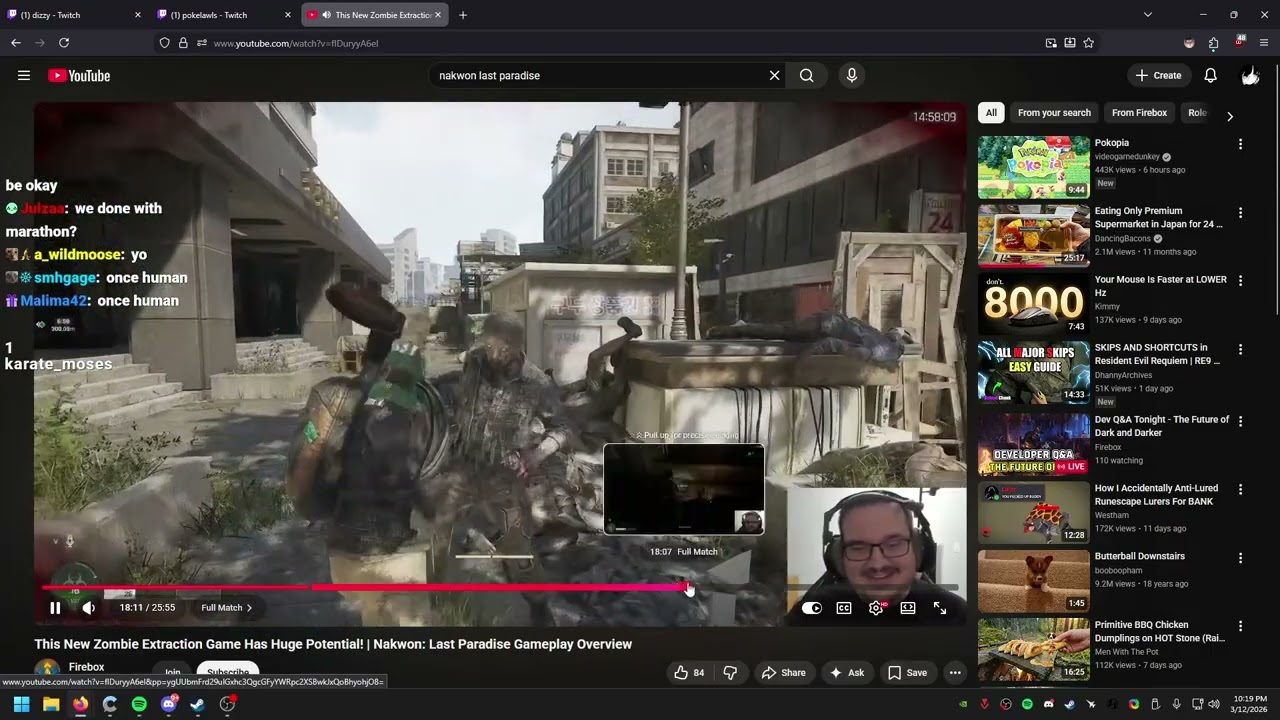Viewport: 1280px width, 720px height.
Task: Open Steam from taskbar
Action: 198,704
